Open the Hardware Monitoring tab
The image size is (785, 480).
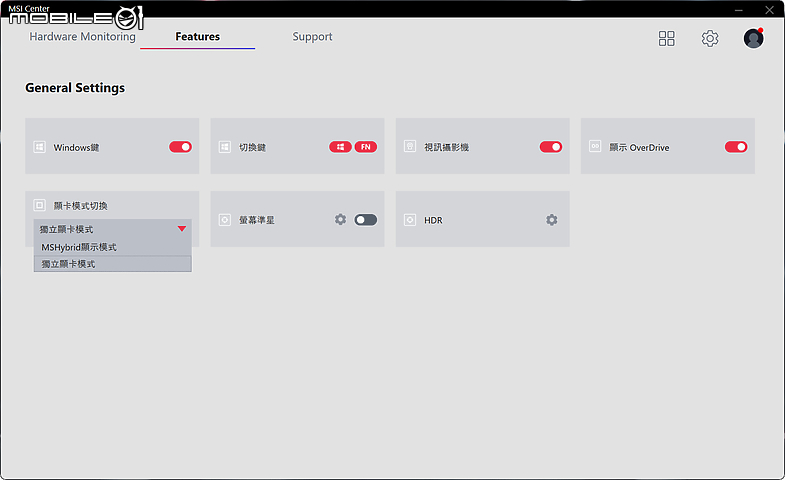pos(82,37)
